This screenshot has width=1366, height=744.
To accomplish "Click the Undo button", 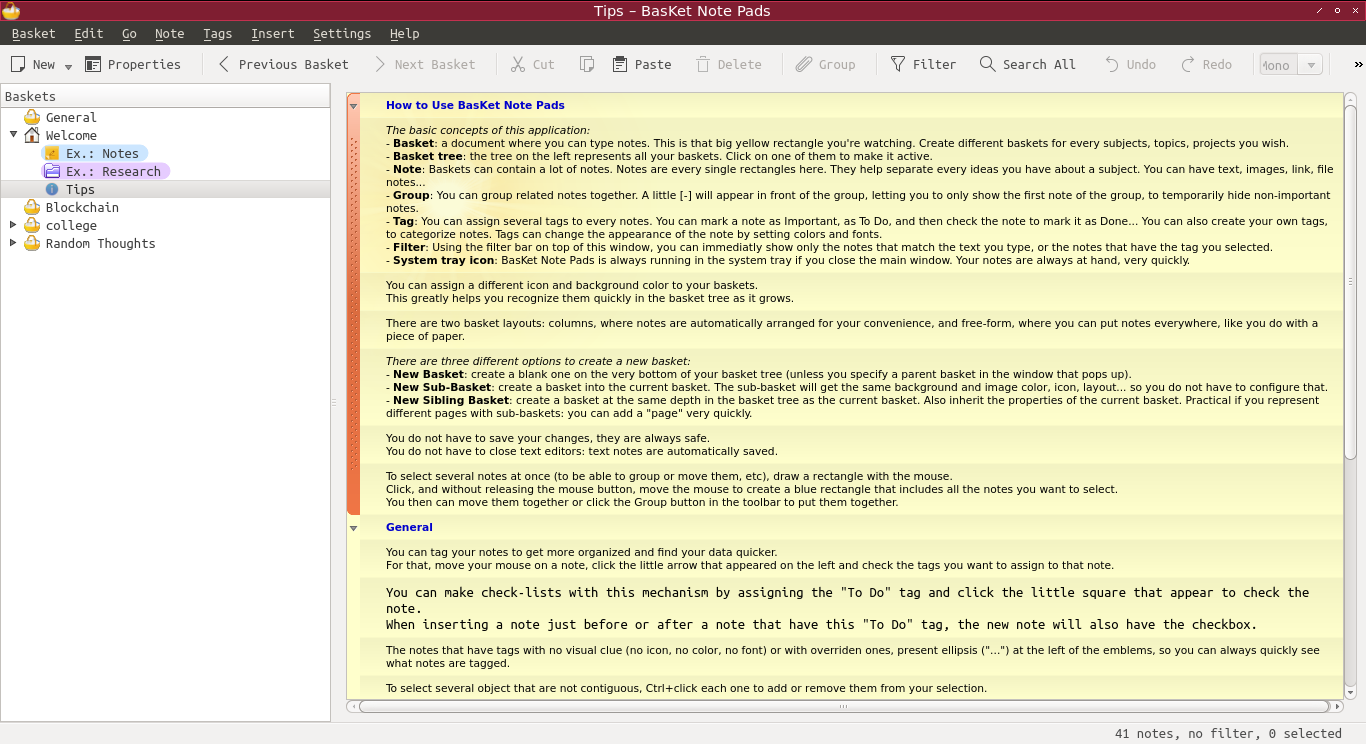I will point(1130,64).
